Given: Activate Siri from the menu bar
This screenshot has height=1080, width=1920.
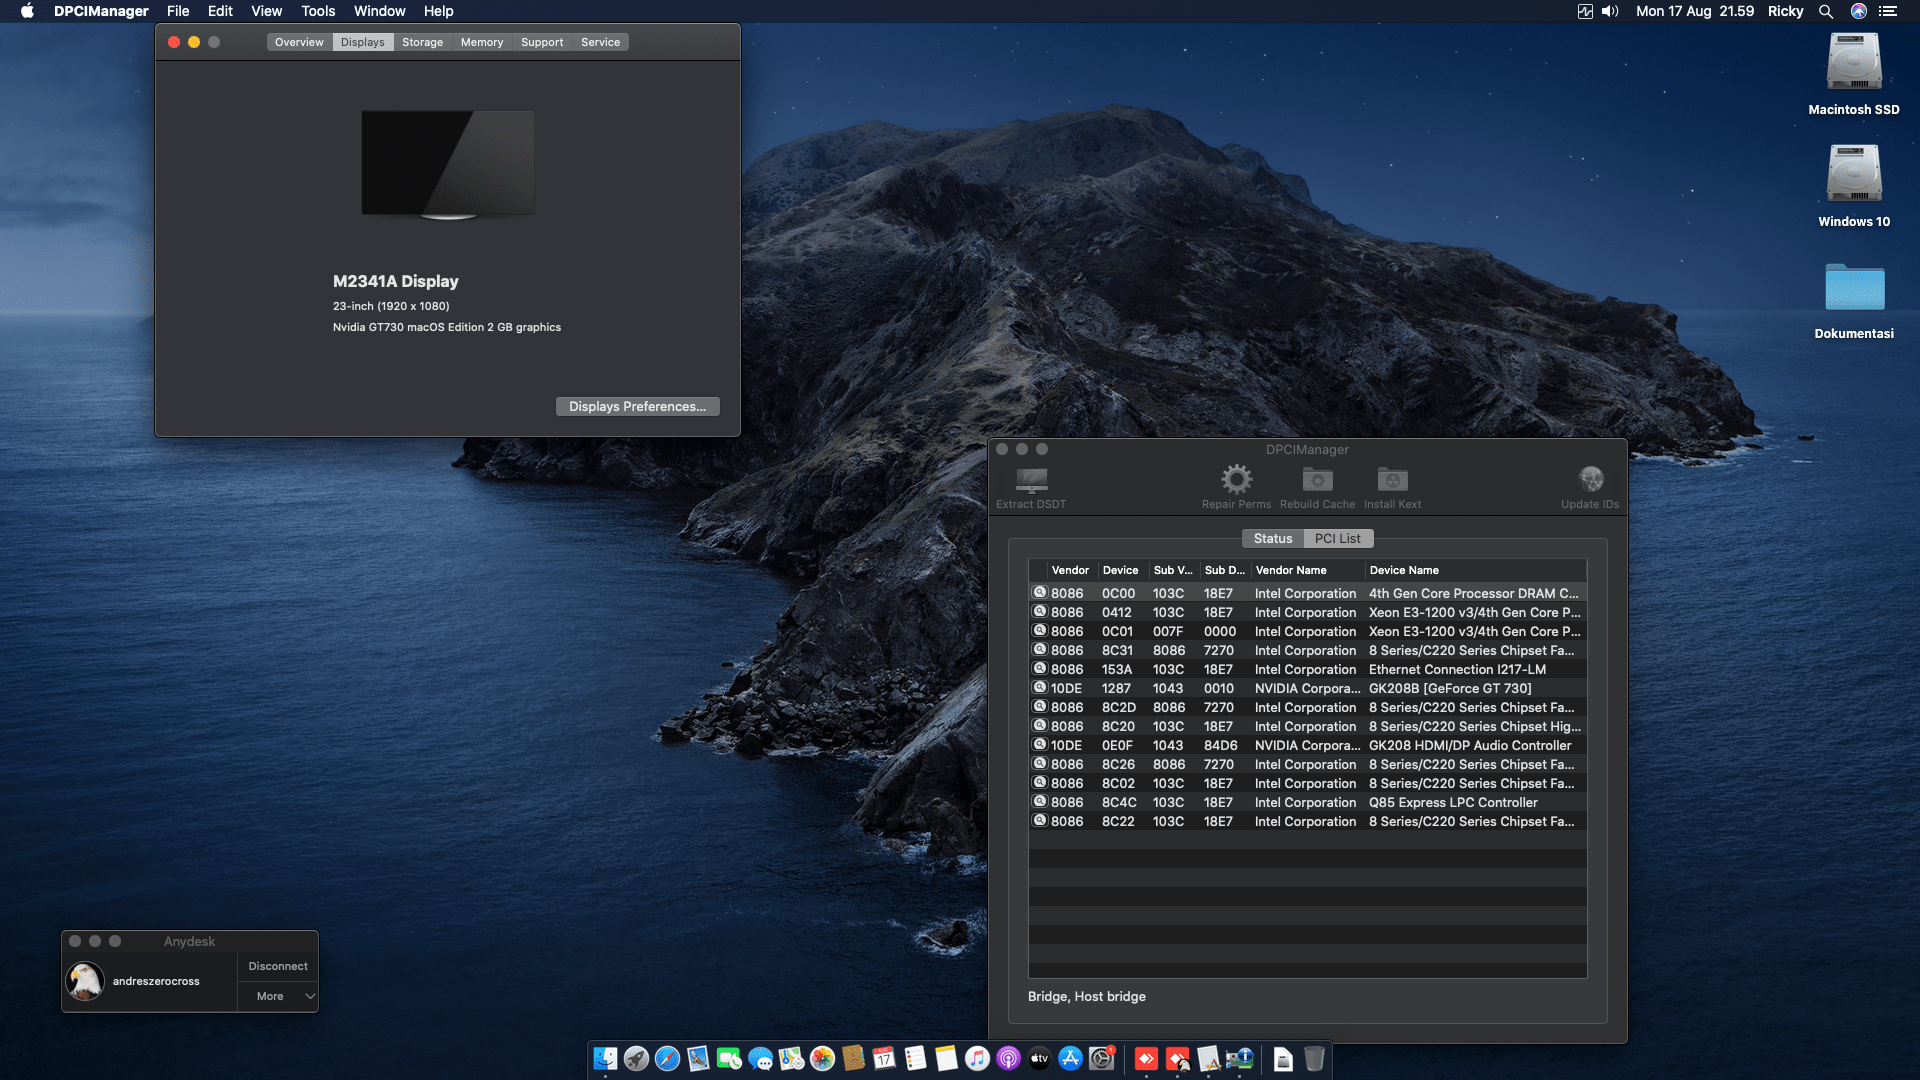Looking at the screenshot, I should point(1858,11).
